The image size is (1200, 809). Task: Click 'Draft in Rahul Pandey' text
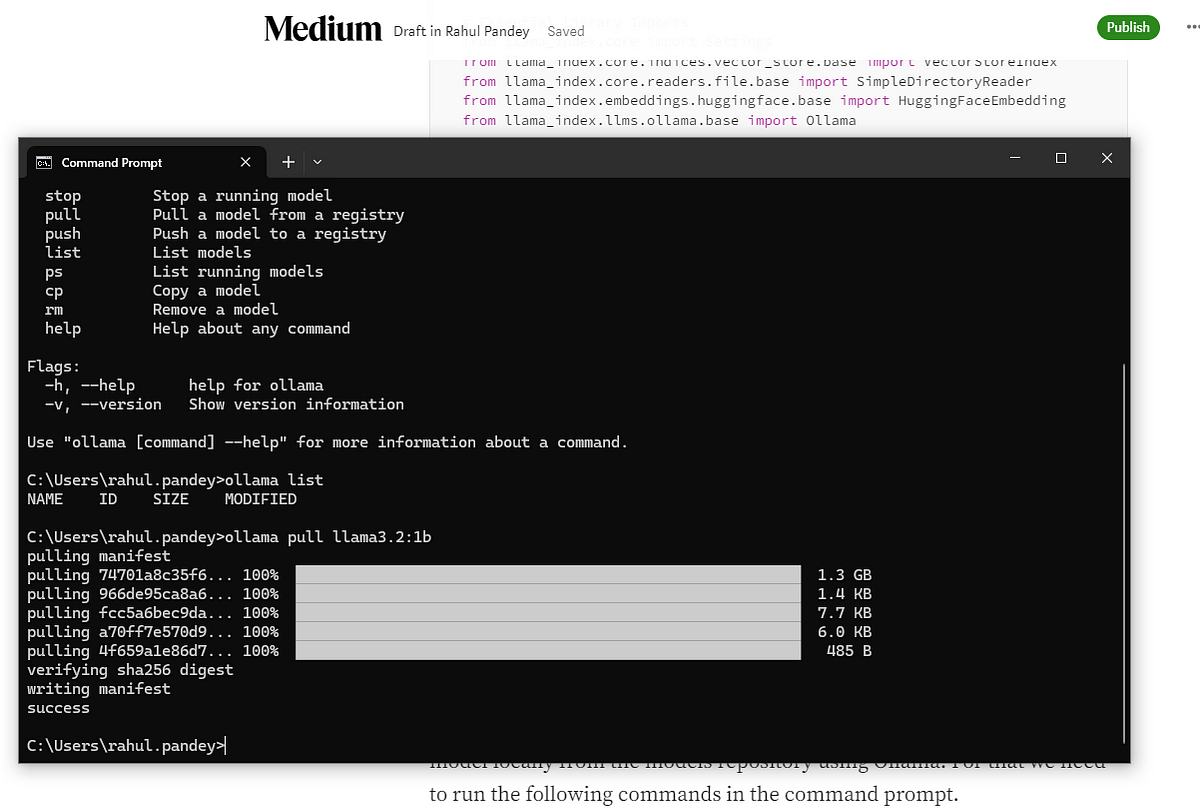pyautogui.click(x=462, y=31)
